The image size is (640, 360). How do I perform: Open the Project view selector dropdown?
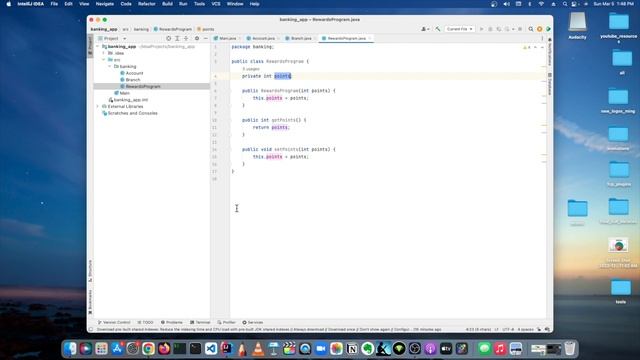(x=112, y=38)
